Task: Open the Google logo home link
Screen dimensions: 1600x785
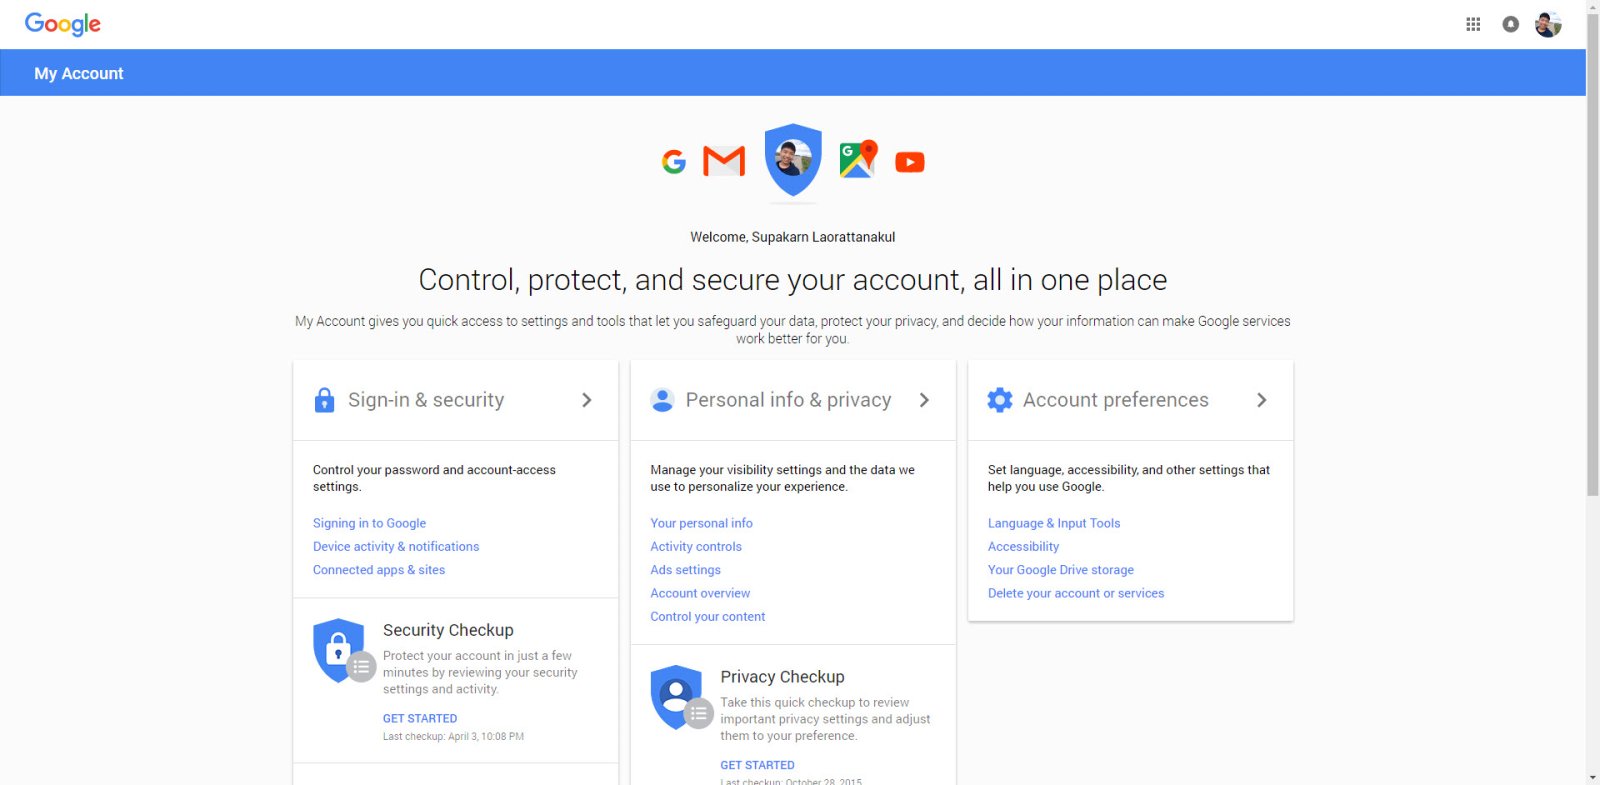Action: pos(63,24)
